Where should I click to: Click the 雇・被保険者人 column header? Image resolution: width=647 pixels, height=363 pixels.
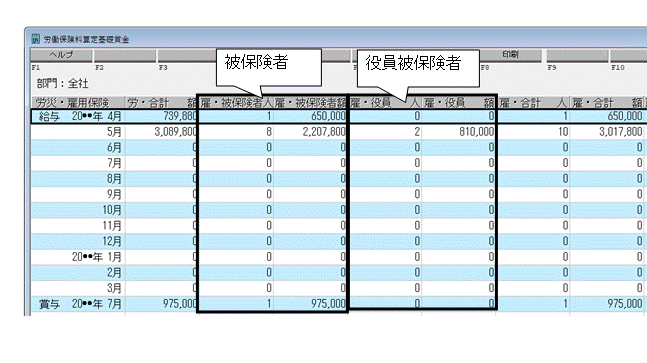[236, 103]
